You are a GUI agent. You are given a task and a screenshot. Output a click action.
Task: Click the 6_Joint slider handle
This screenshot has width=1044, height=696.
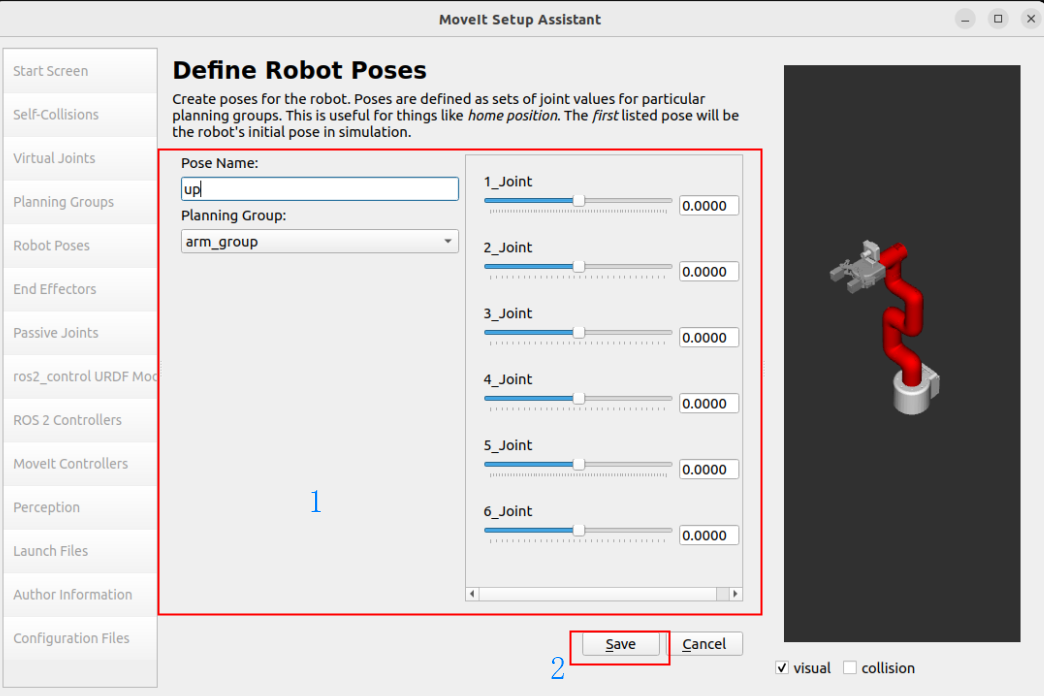579,530
